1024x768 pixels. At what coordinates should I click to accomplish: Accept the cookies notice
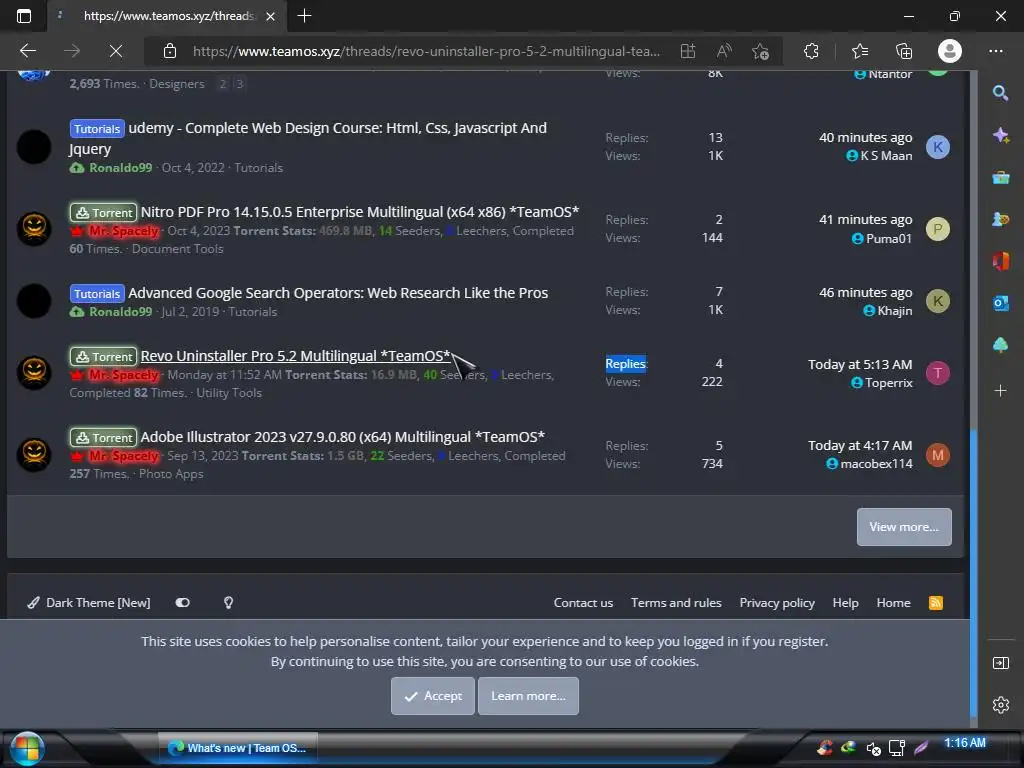433,696
